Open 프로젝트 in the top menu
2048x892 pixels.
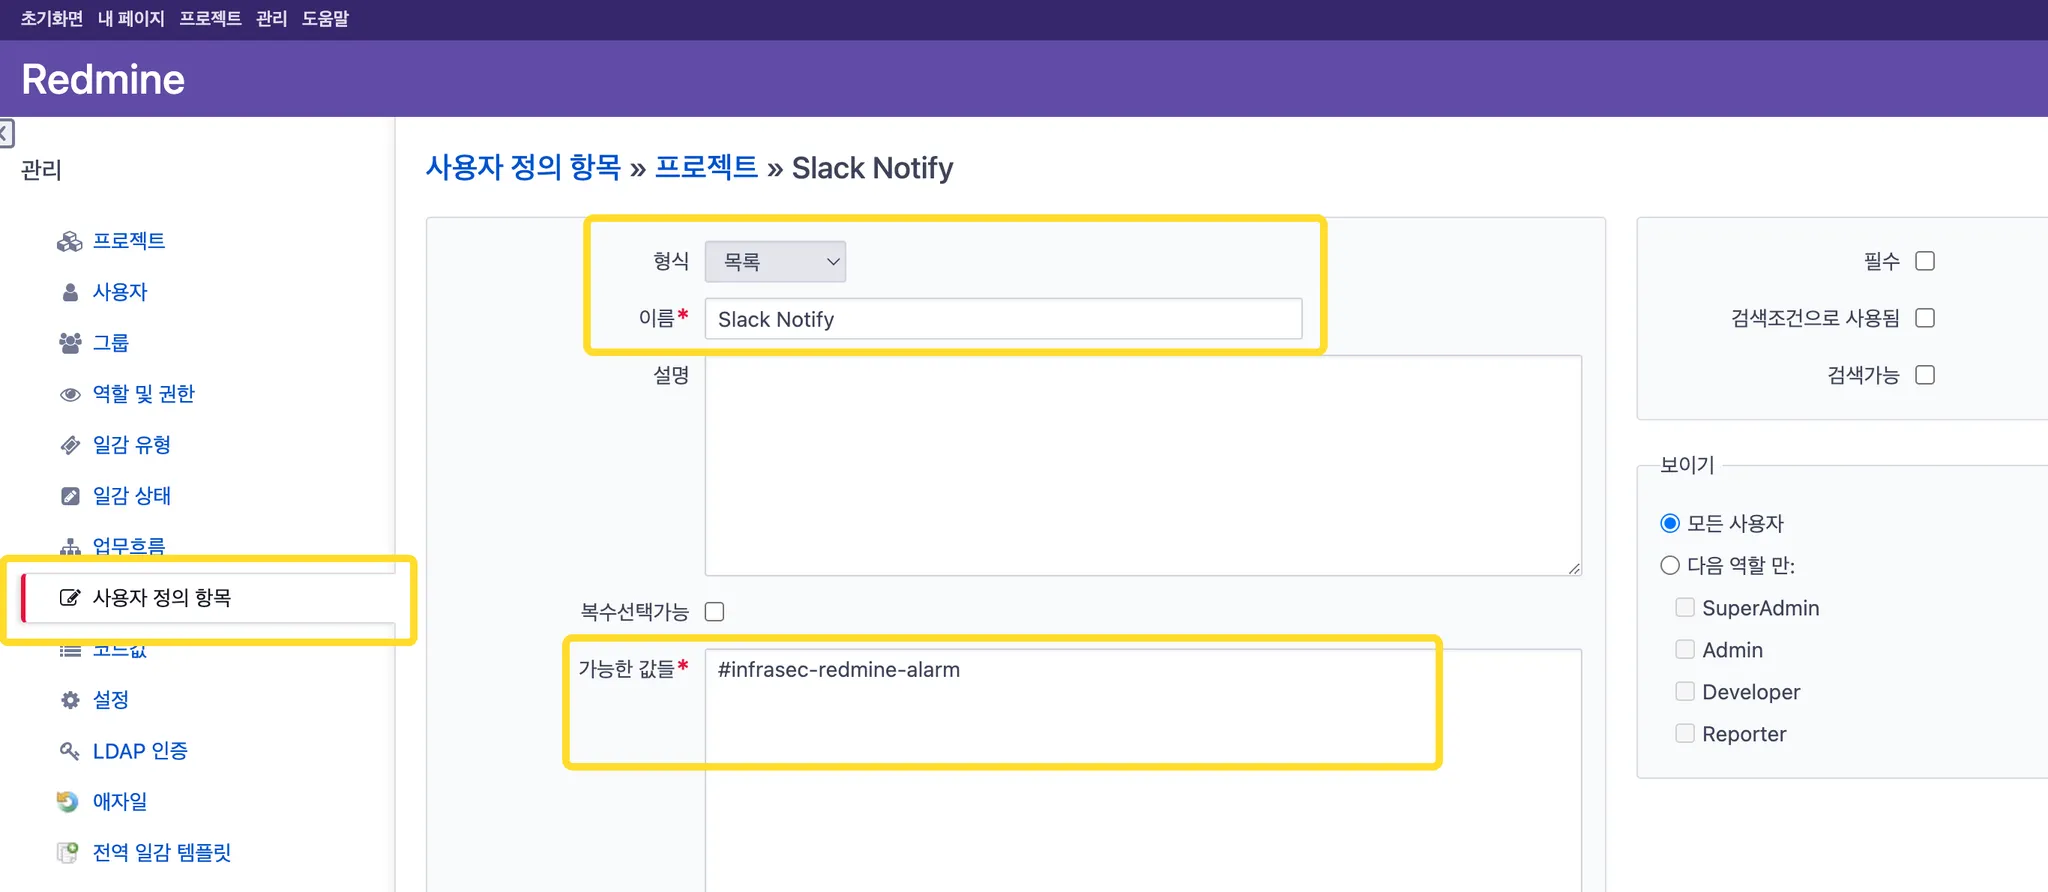210,19
